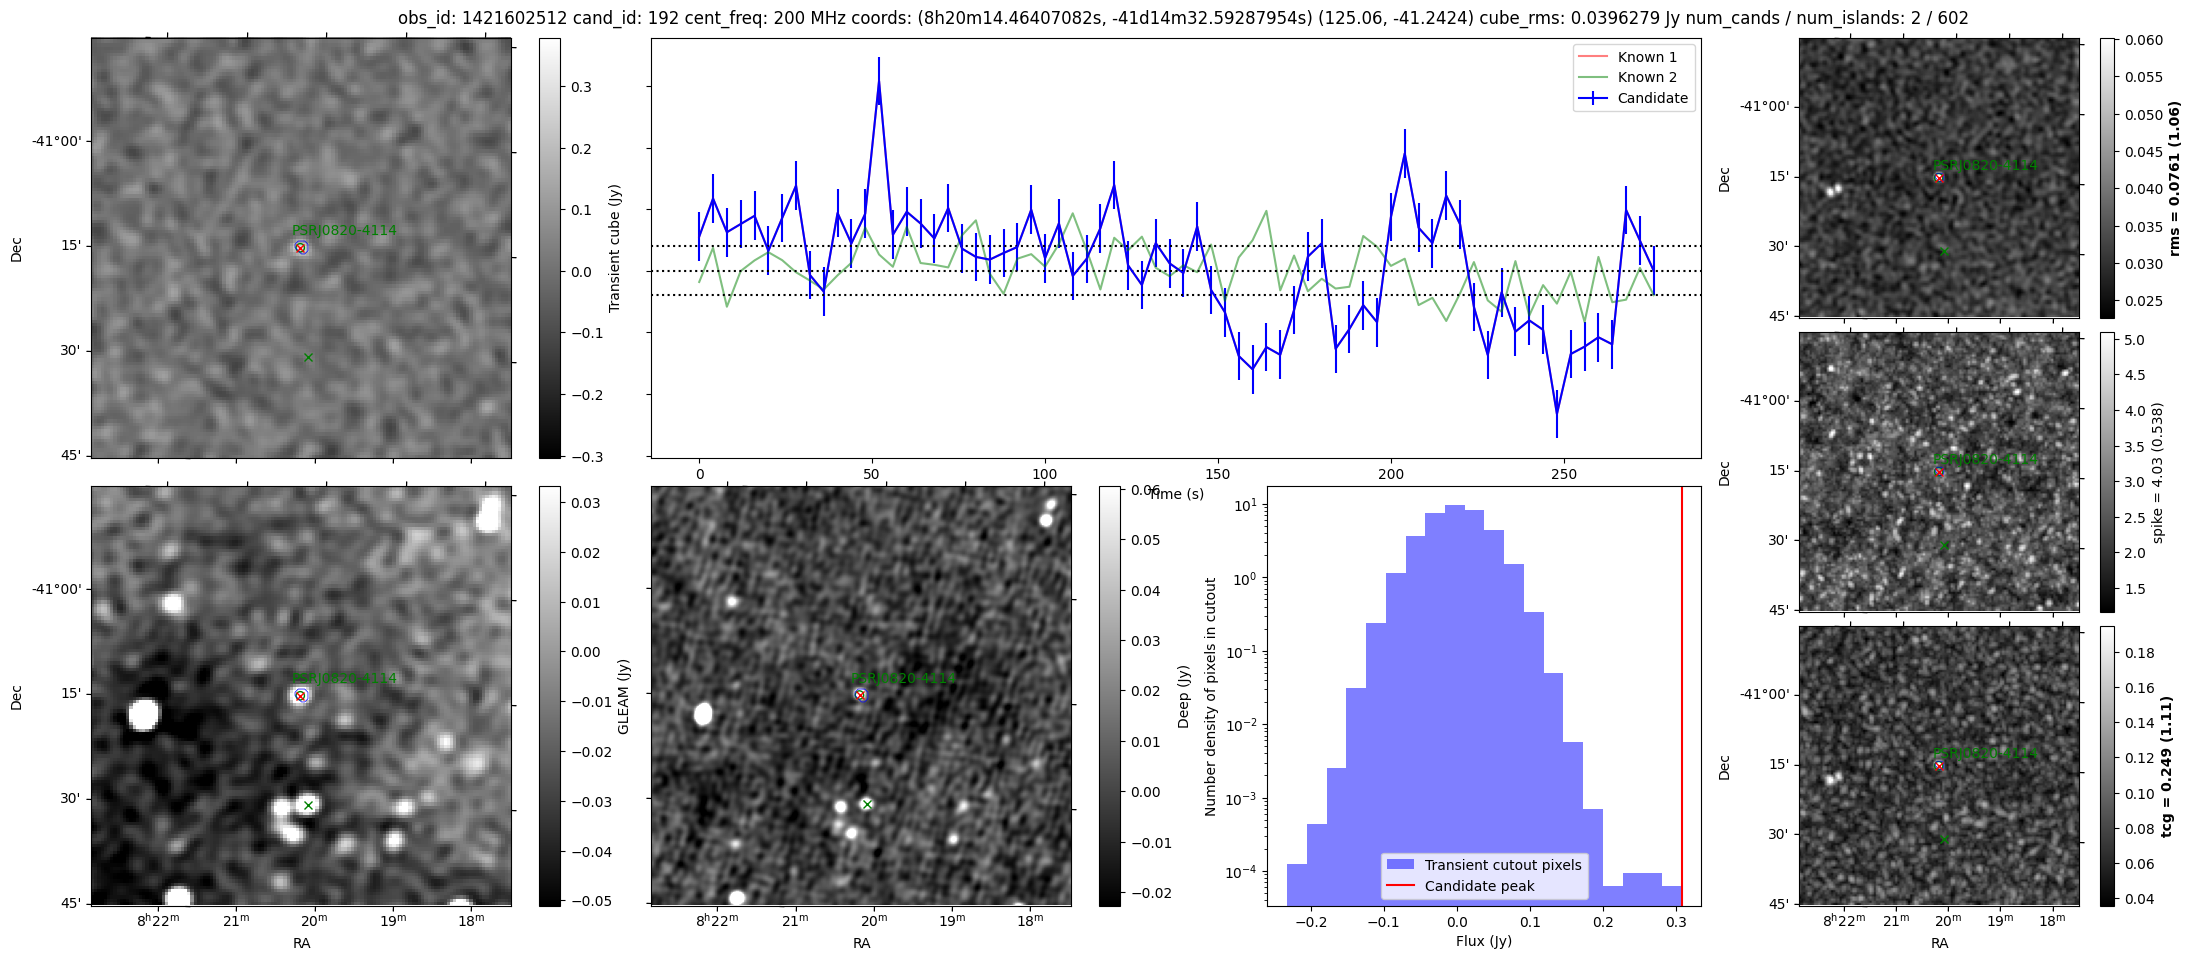Click the green X marker in the Deep image
The image size is (2193, 960).
coord(867,804)
